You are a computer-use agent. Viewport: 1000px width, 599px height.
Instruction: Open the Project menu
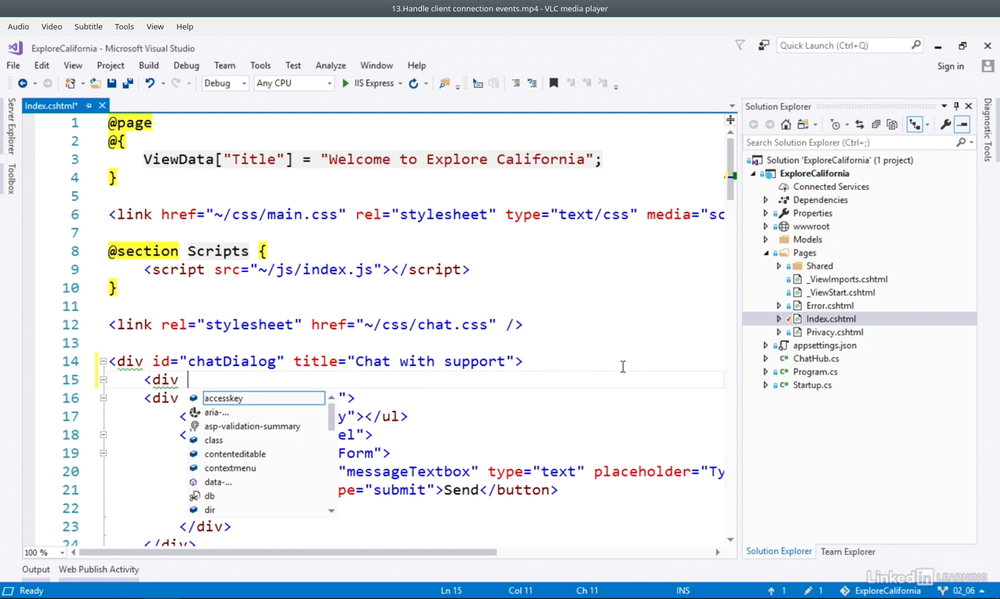click(x=110, y=65)
